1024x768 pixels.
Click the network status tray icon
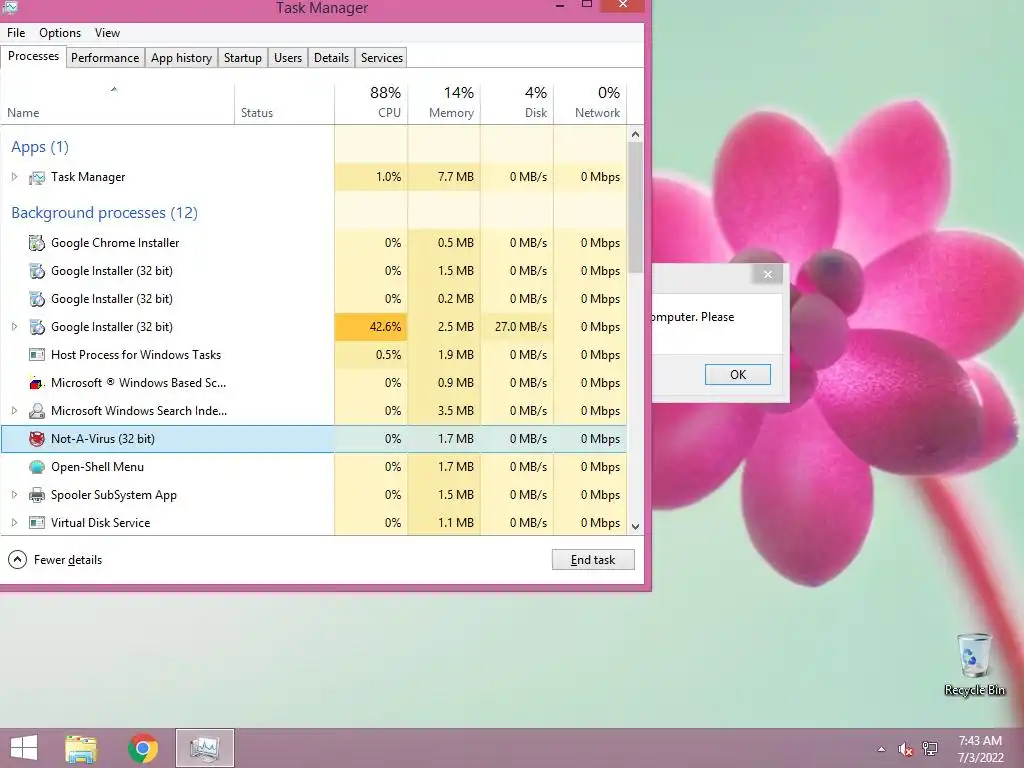(930, 748)
